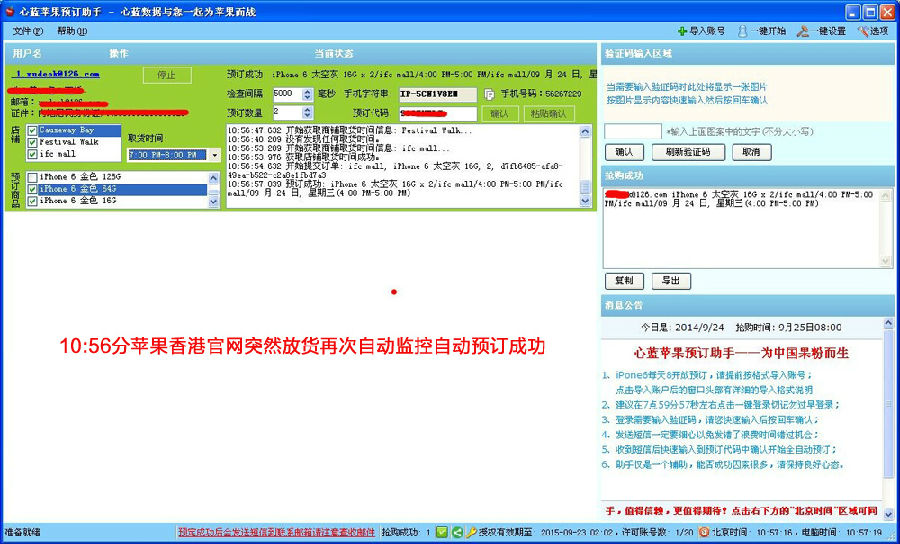Image resolution: width=900 pixels, height=544 pixels.
Task: Toggle the Causeway Bay store checkbox
Action: tap(33, 131)
